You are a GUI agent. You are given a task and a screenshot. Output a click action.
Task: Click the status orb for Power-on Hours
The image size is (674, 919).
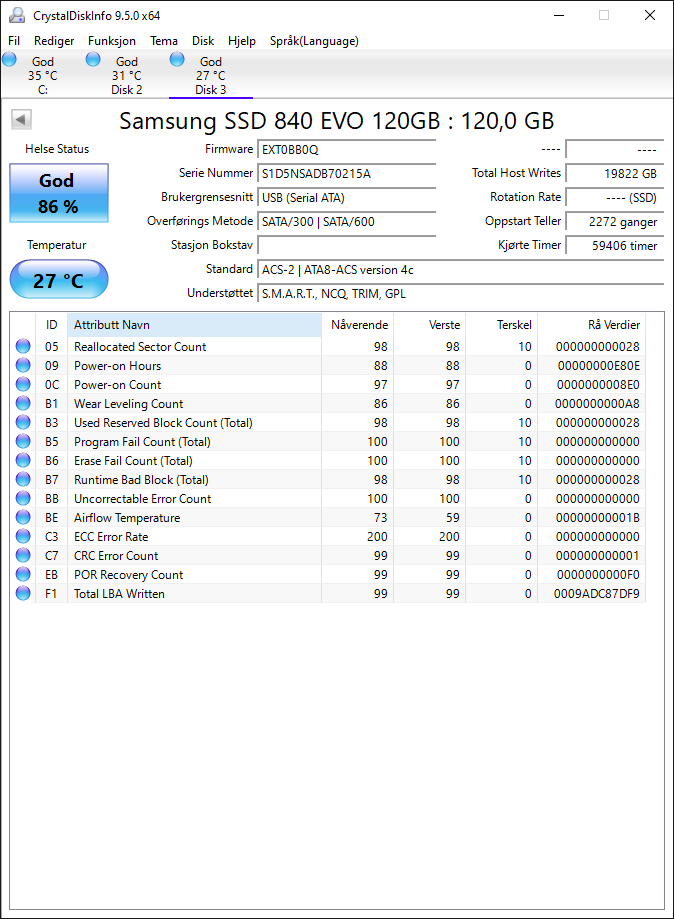[23, 365]
